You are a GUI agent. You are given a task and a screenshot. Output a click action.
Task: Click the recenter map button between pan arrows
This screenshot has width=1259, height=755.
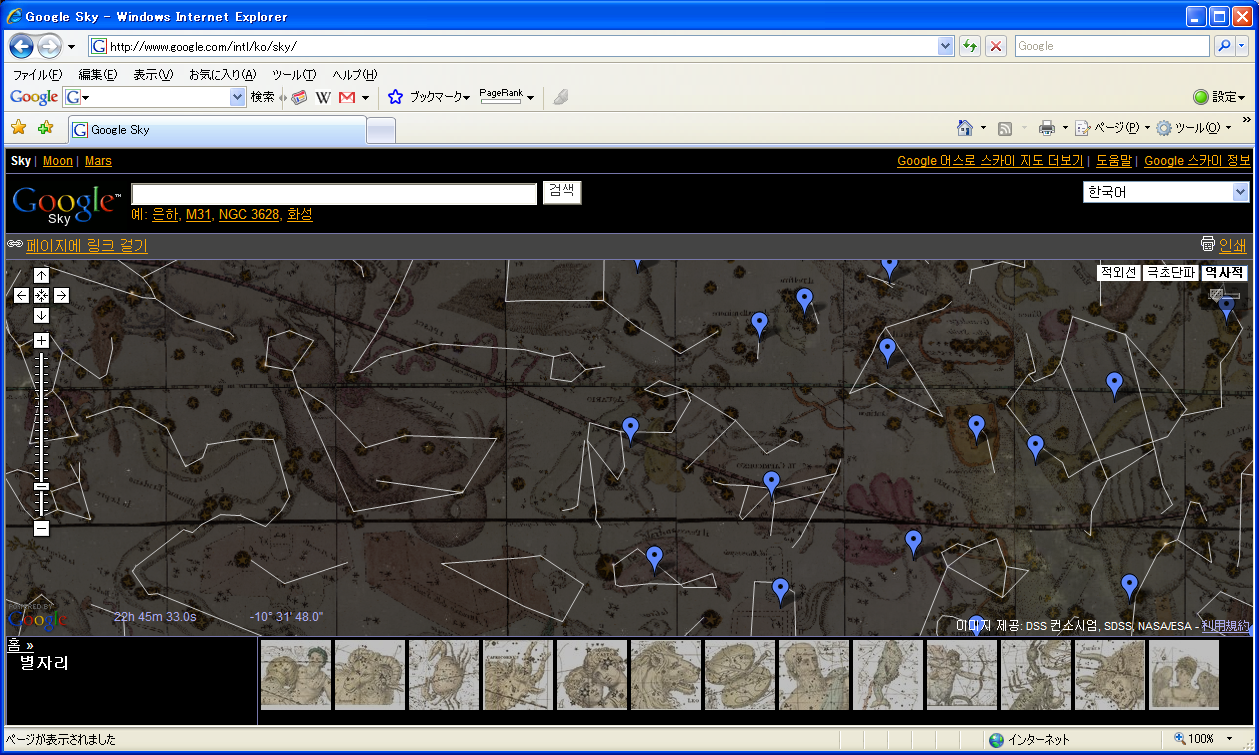pyautogui.click(x=41, y=295)
